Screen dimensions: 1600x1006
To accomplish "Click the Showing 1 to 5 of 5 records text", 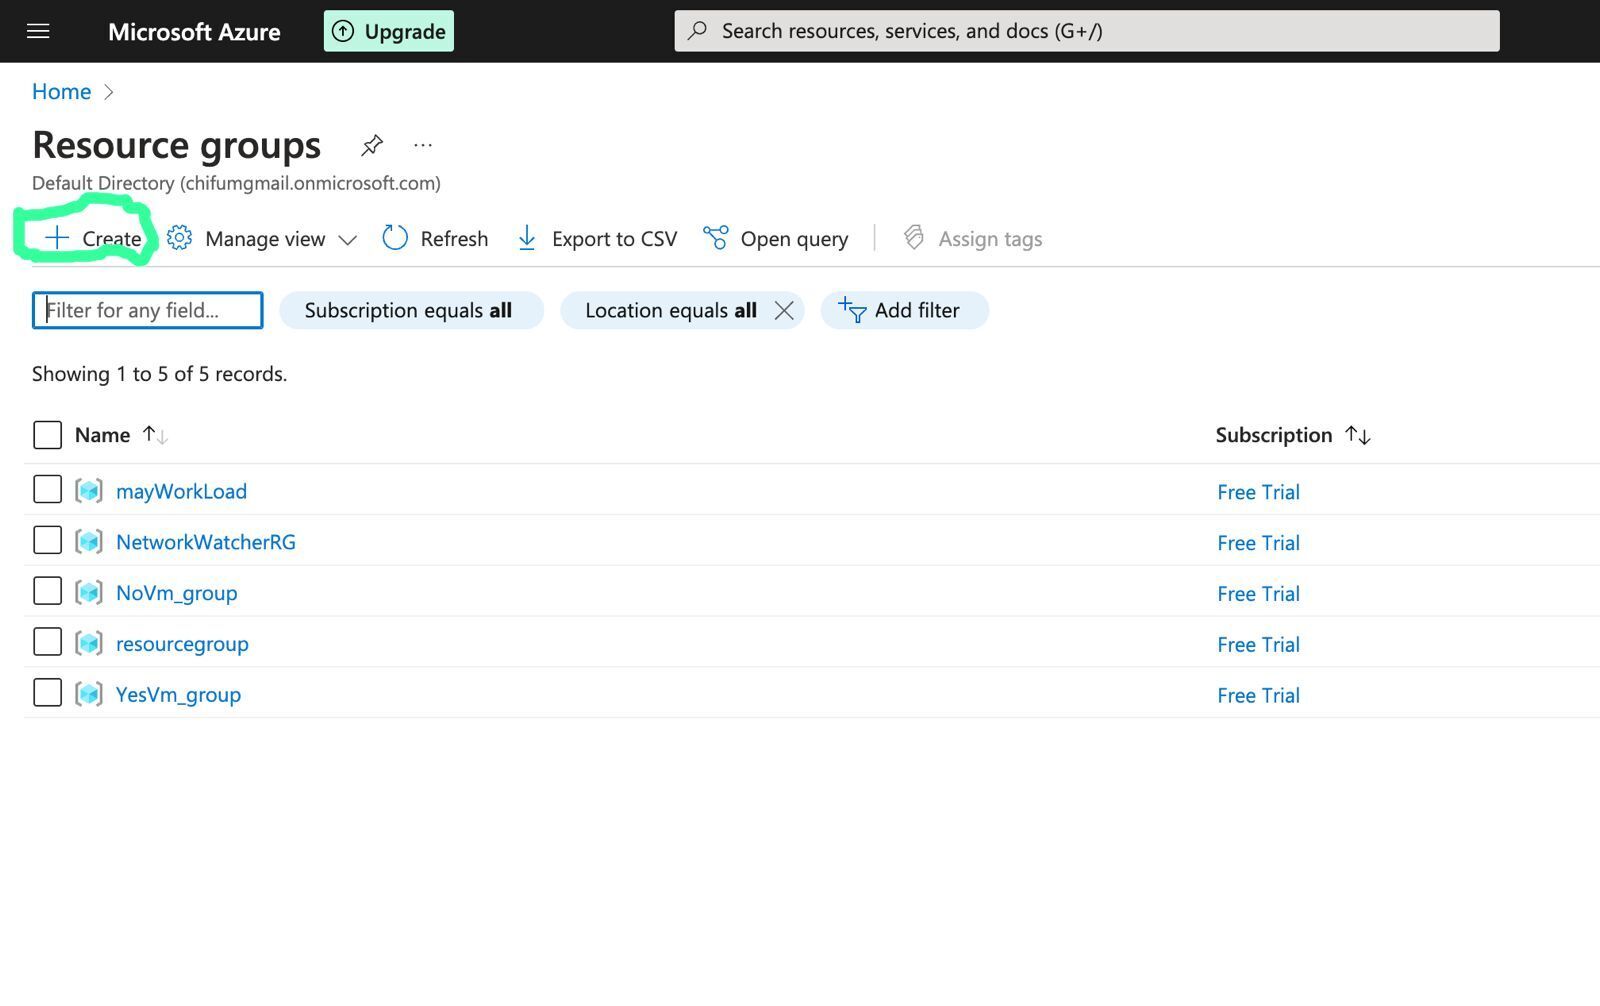I will [160, 374].
